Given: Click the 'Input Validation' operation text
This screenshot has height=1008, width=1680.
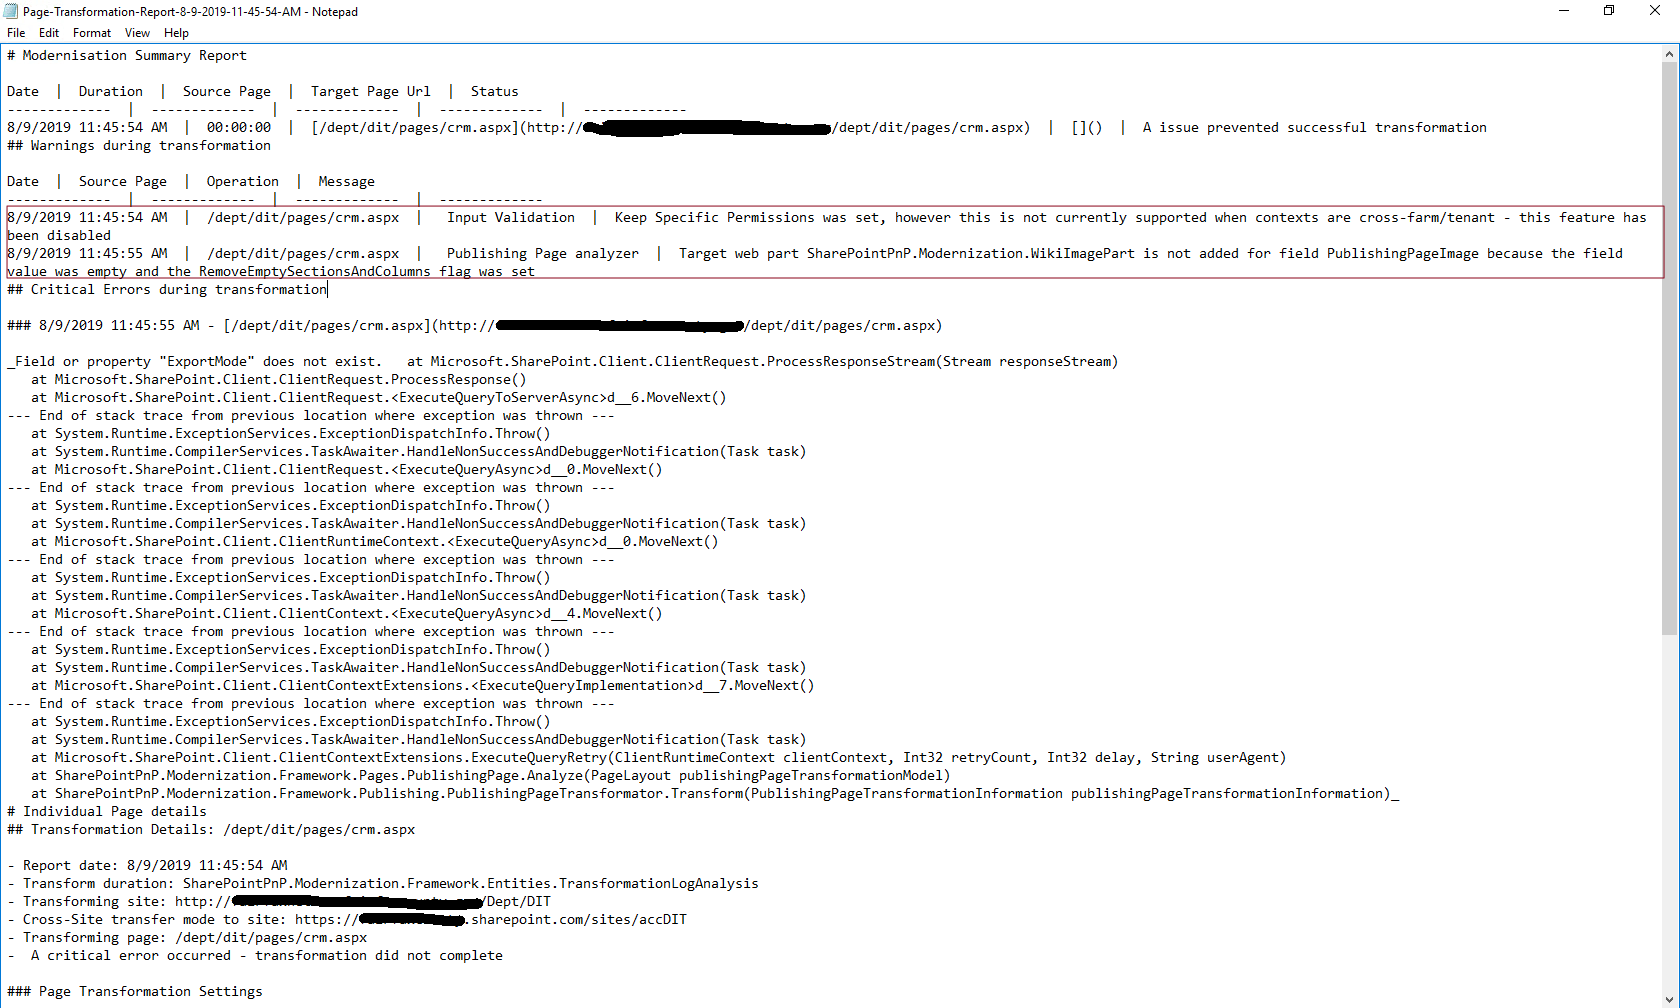Looking at the screenshot, I should (x=511, y=218).
